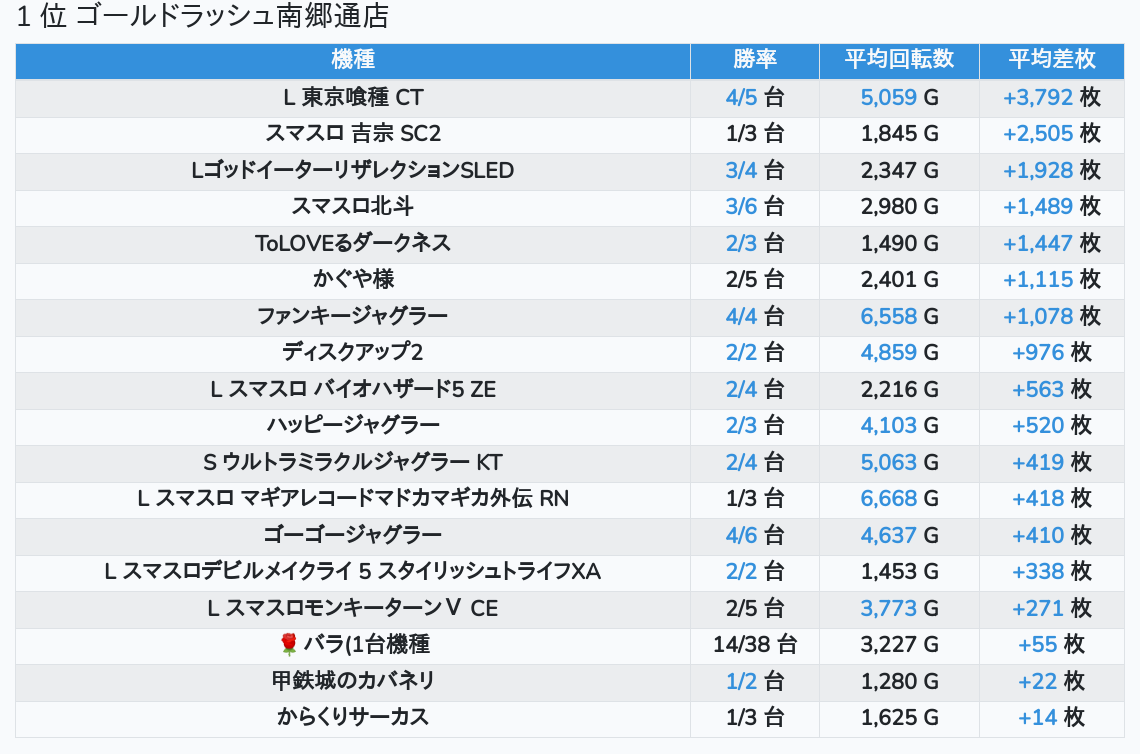Screen dimensions: 1140x754
Task: Click the ゴーゴージャグラー machine name
Action: [353, 535]
